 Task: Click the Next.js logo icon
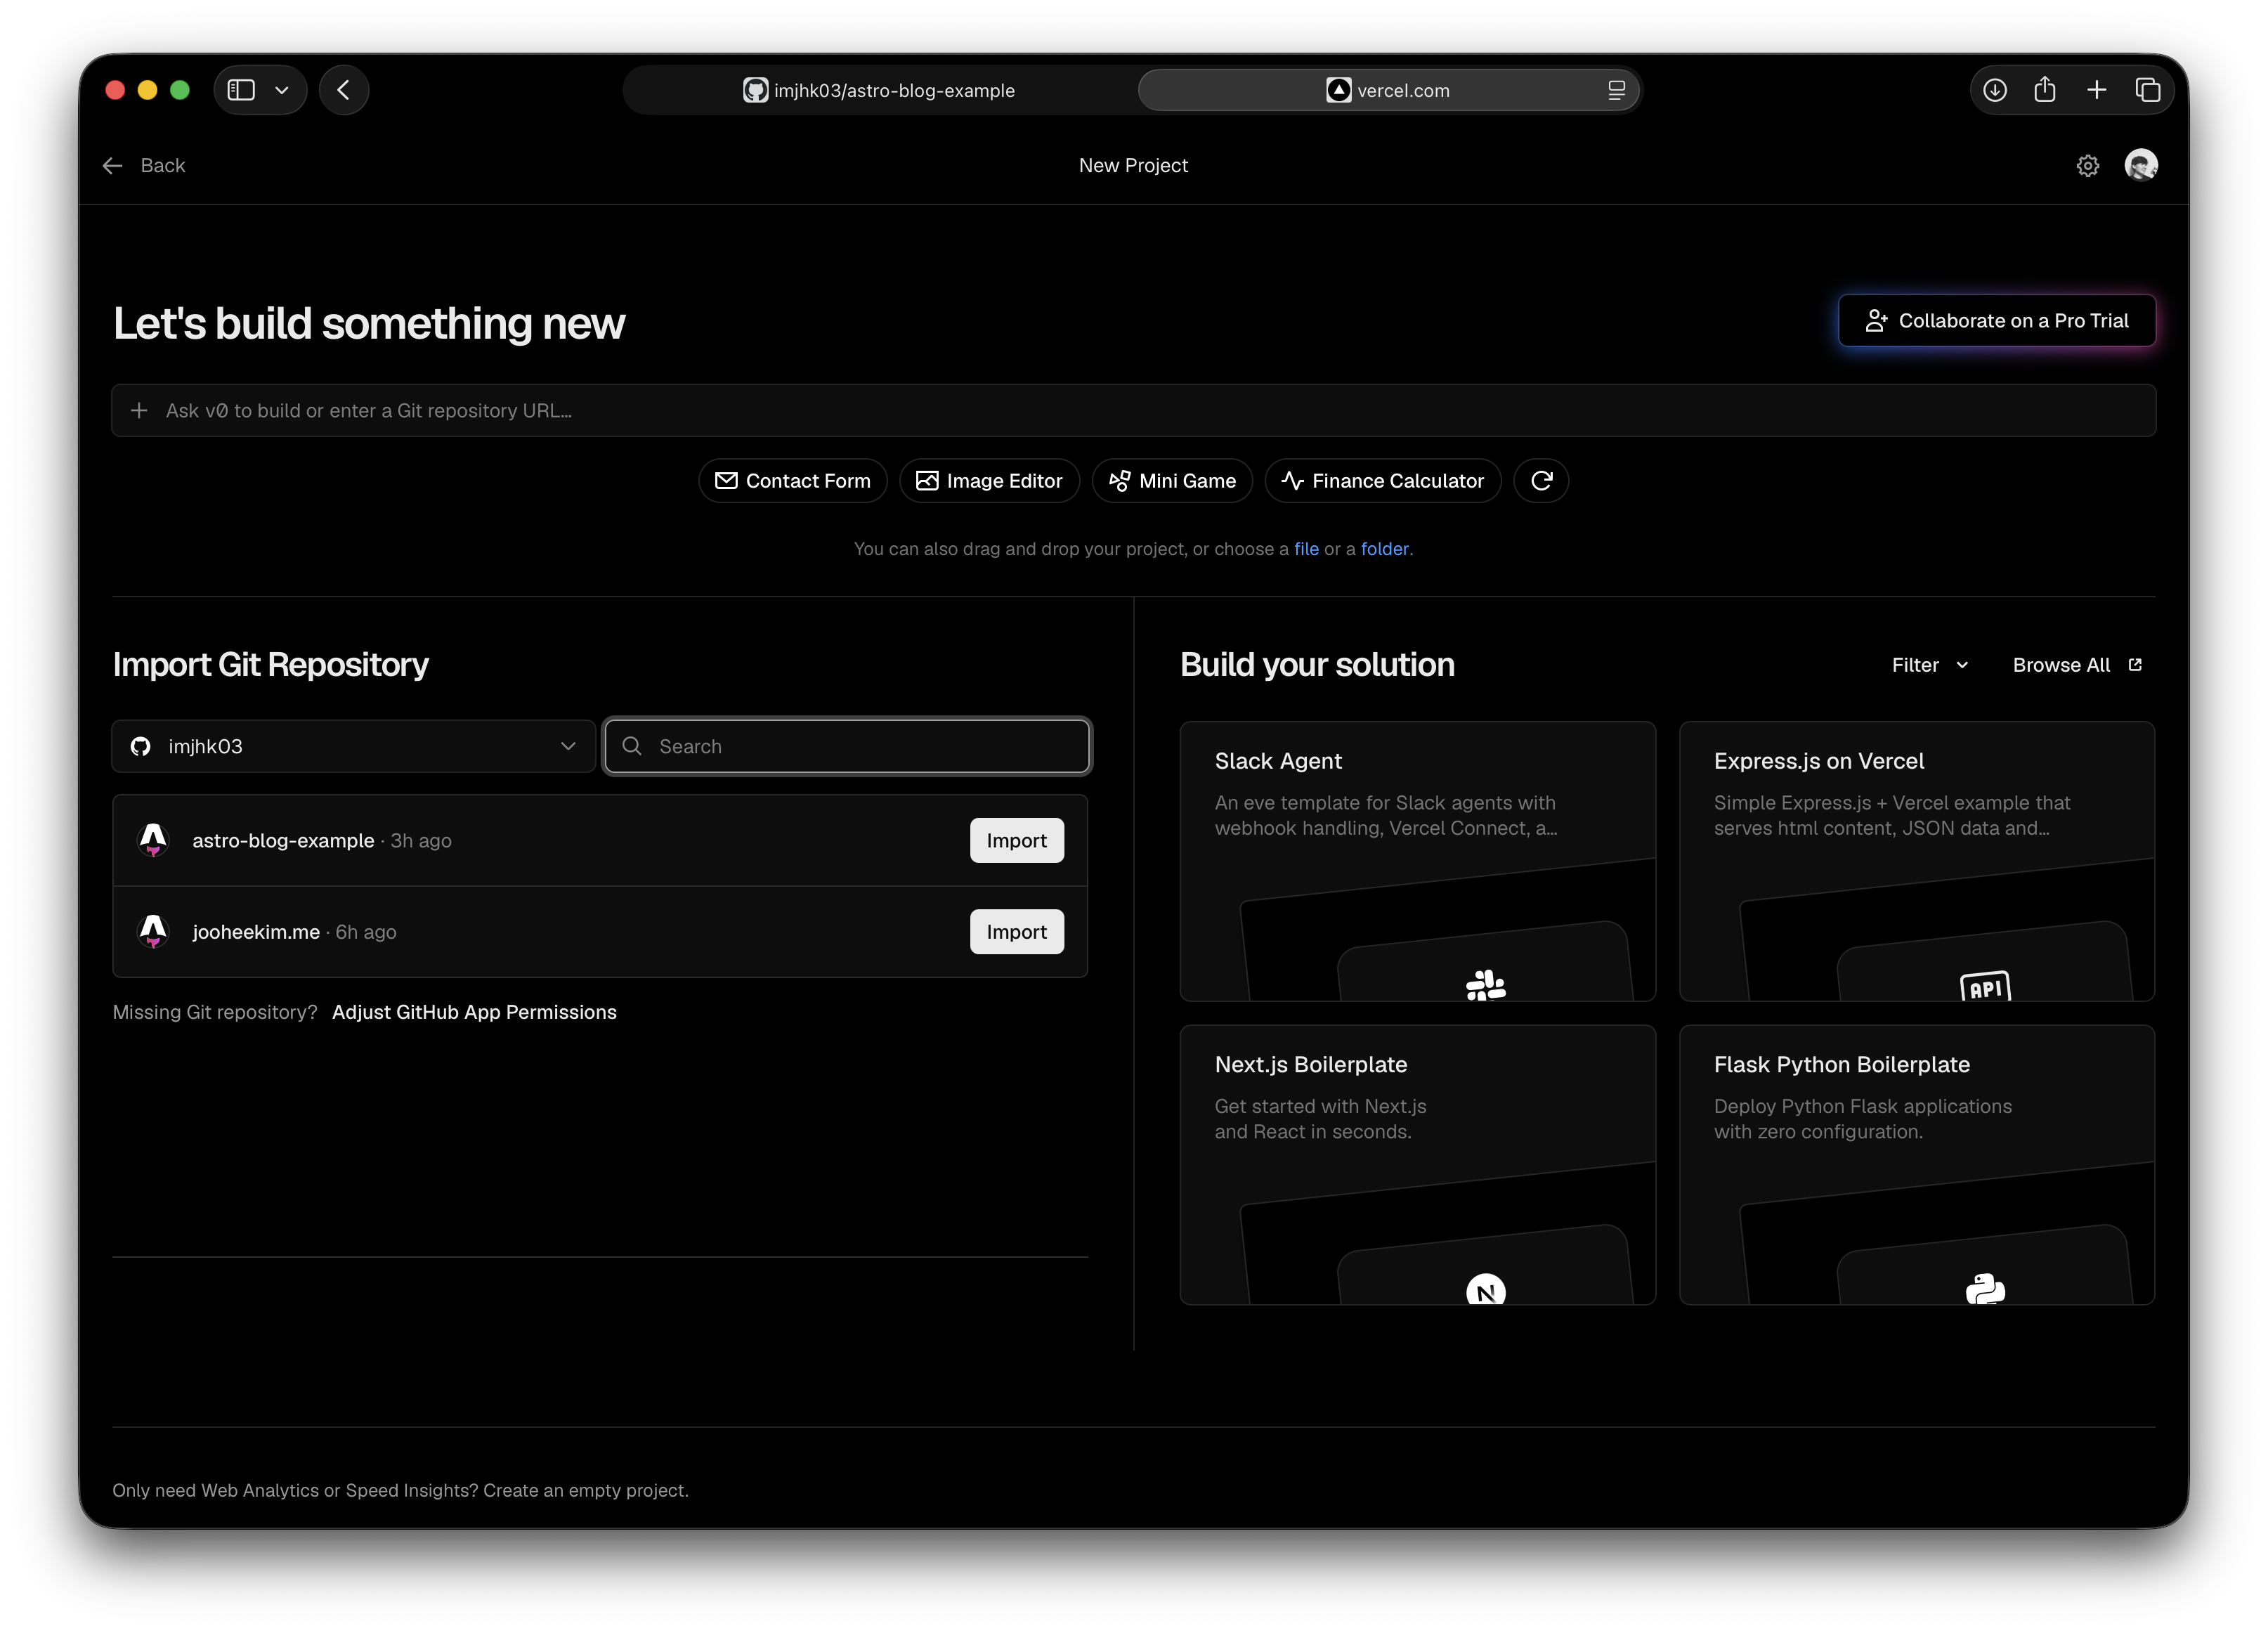click(x=1486, y=1289)
